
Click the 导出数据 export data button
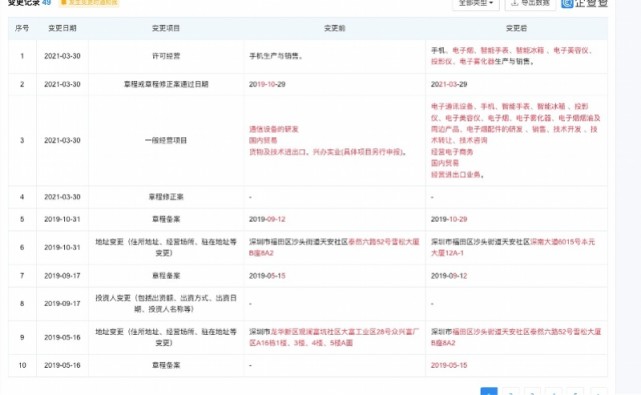click(530, 3)
